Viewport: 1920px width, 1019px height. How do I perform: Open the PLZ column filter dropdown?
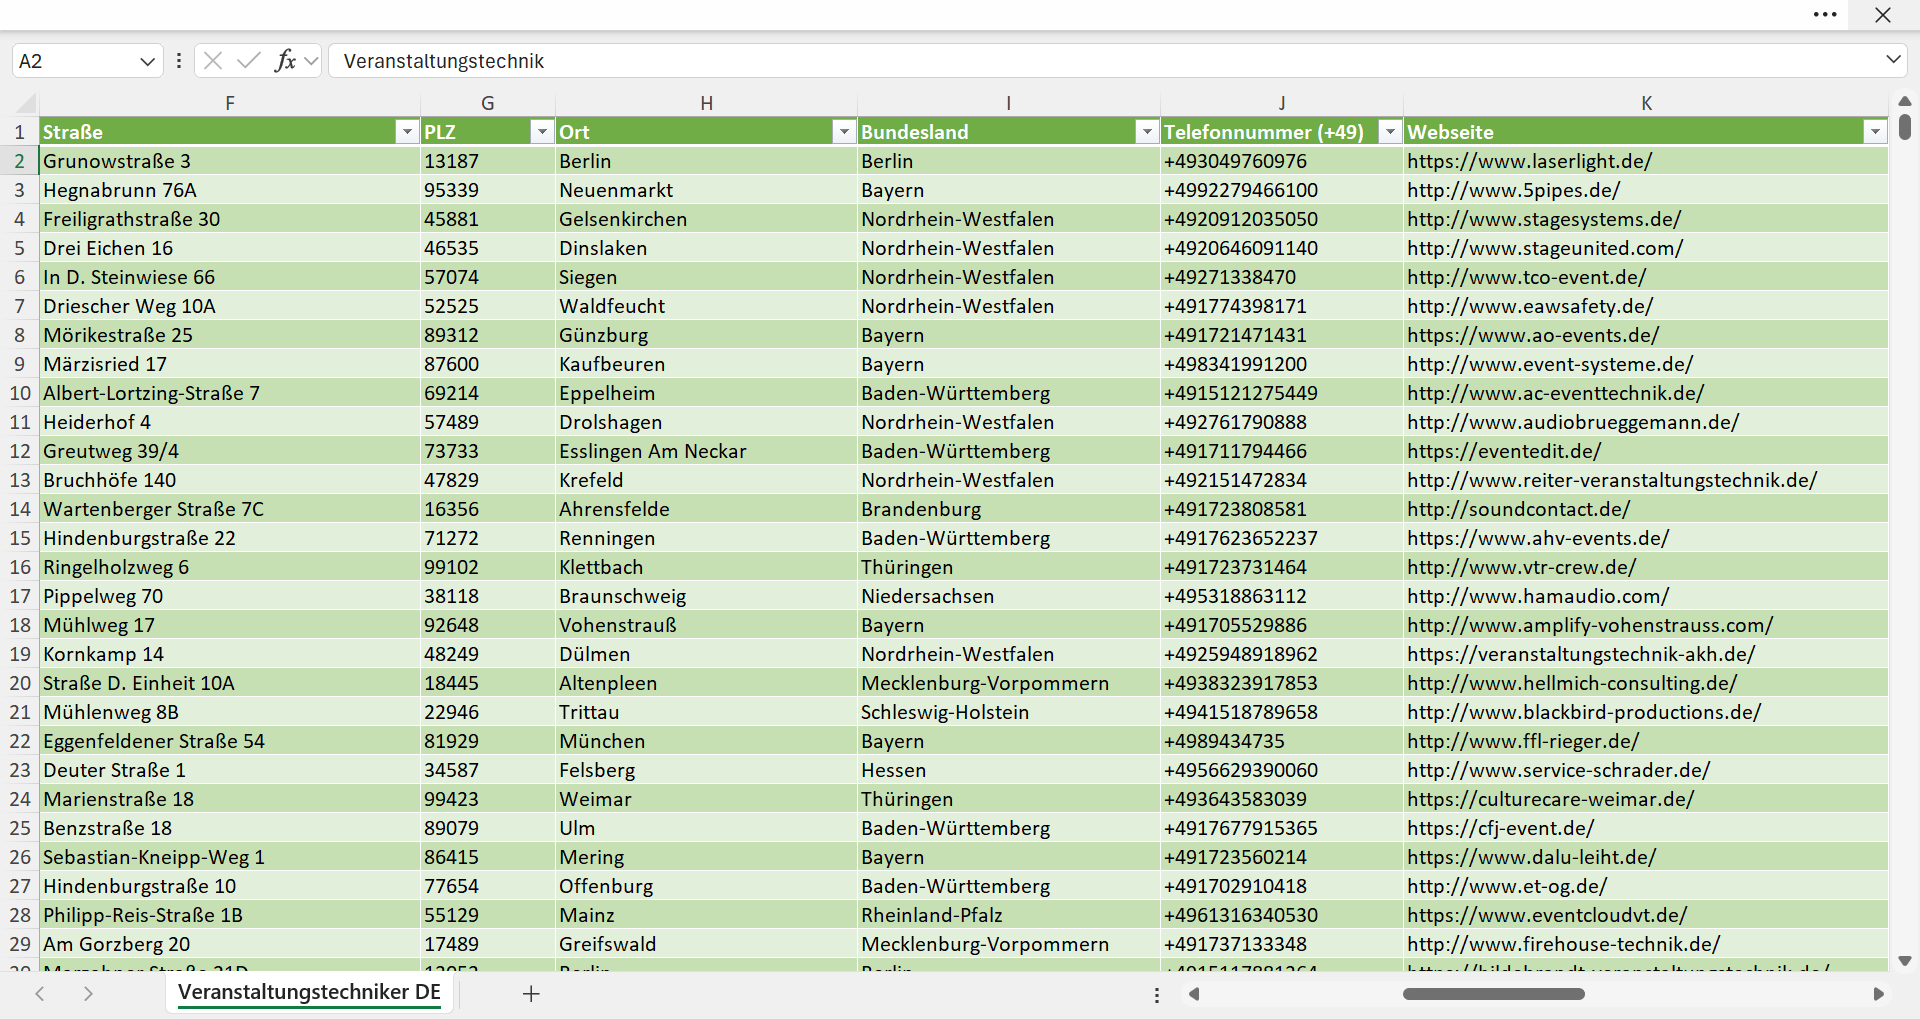click(x=542, y=132)
